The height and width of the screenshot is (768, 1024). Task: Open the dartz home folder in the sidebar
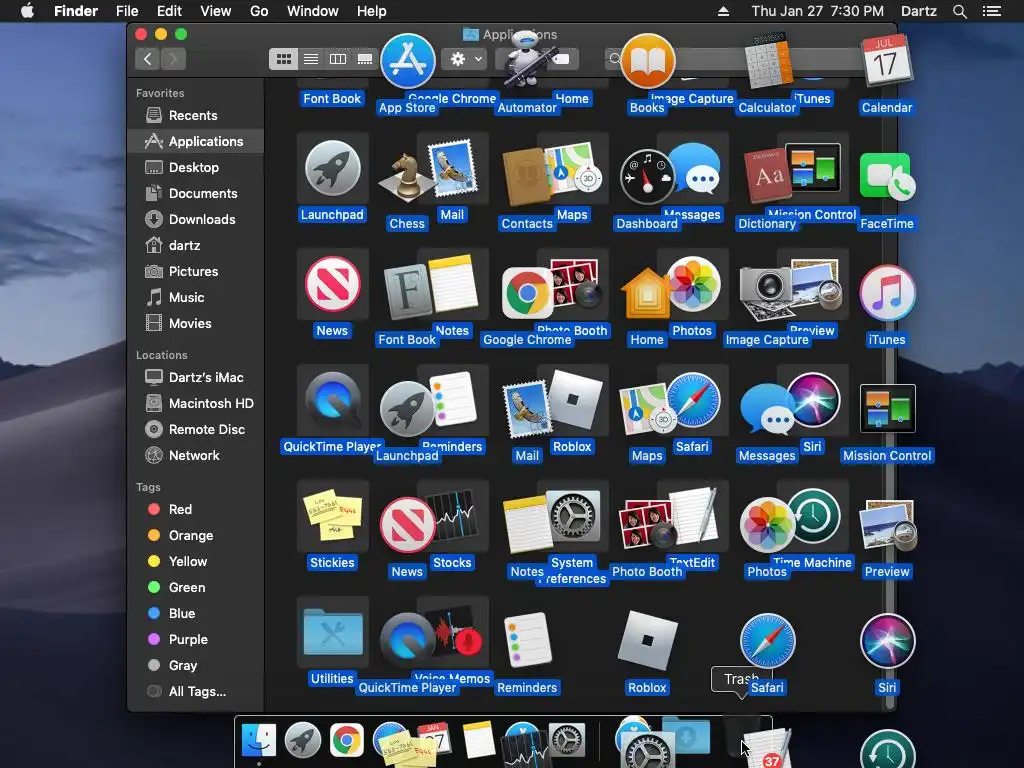pos(196,246)
